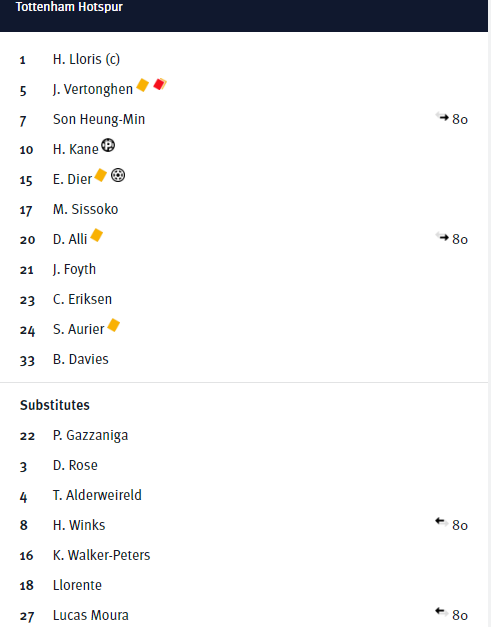
Task: Click the football goal icon next to E. Dier
Action: [118, 175]
